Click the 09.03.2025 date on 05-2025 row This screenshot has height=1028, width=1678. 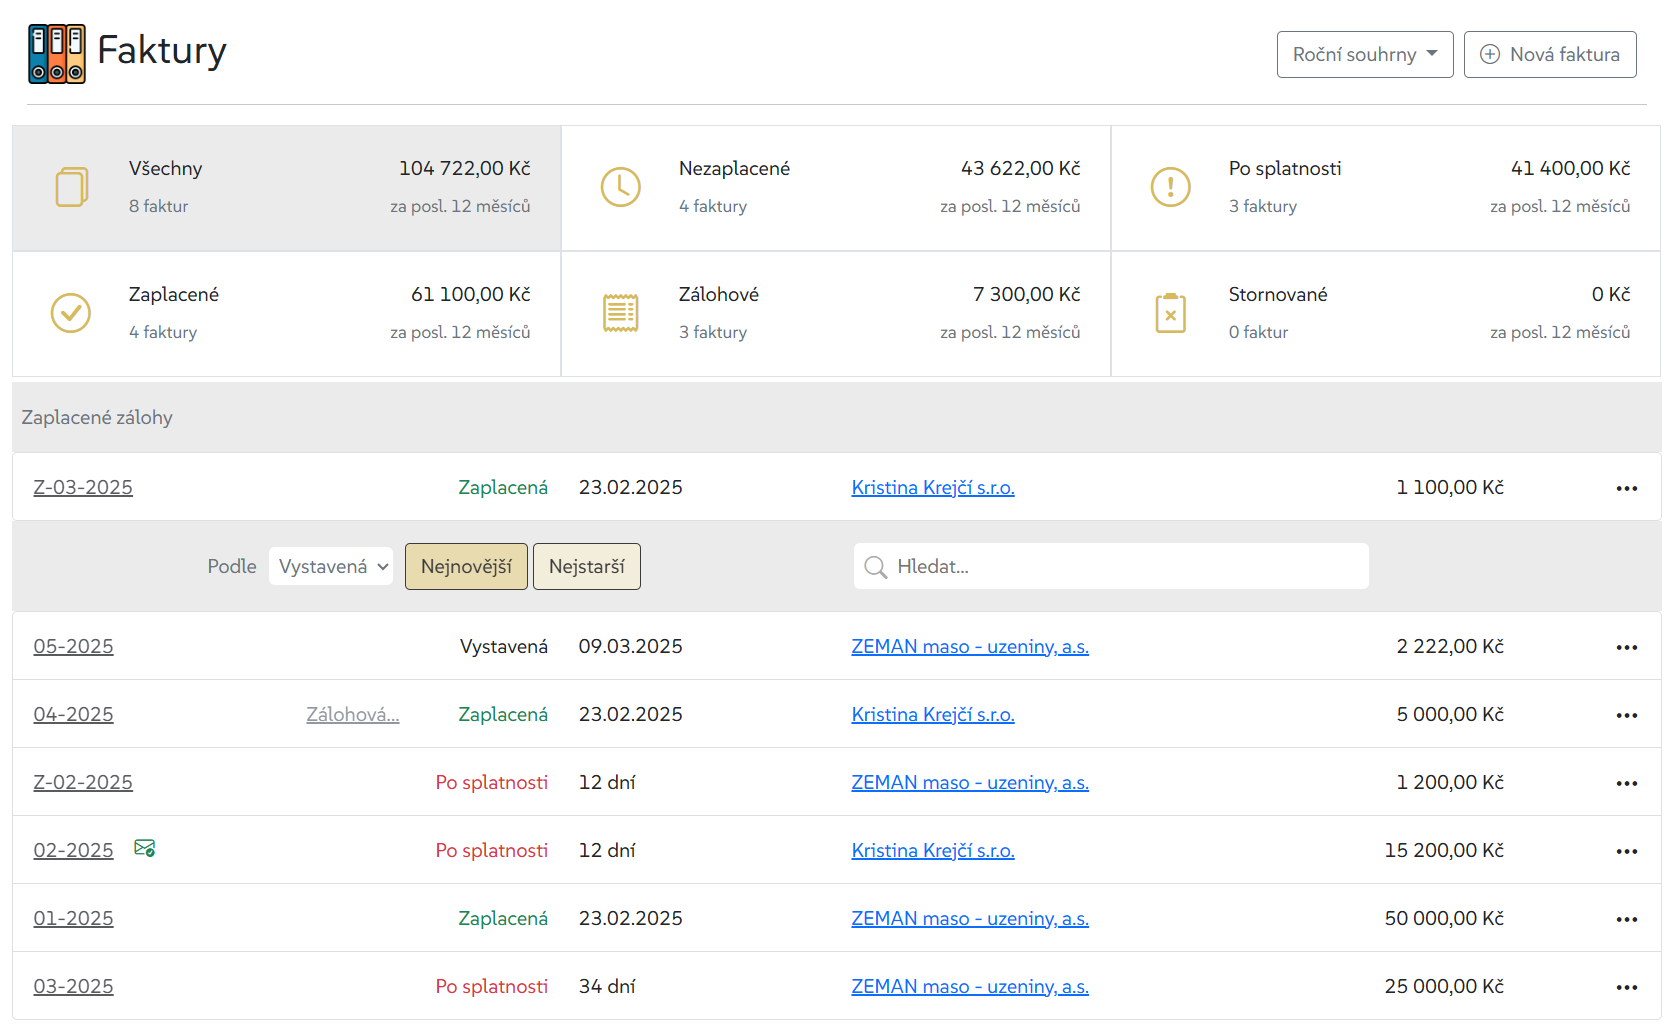pyautogui.click(x=631, y=646)
